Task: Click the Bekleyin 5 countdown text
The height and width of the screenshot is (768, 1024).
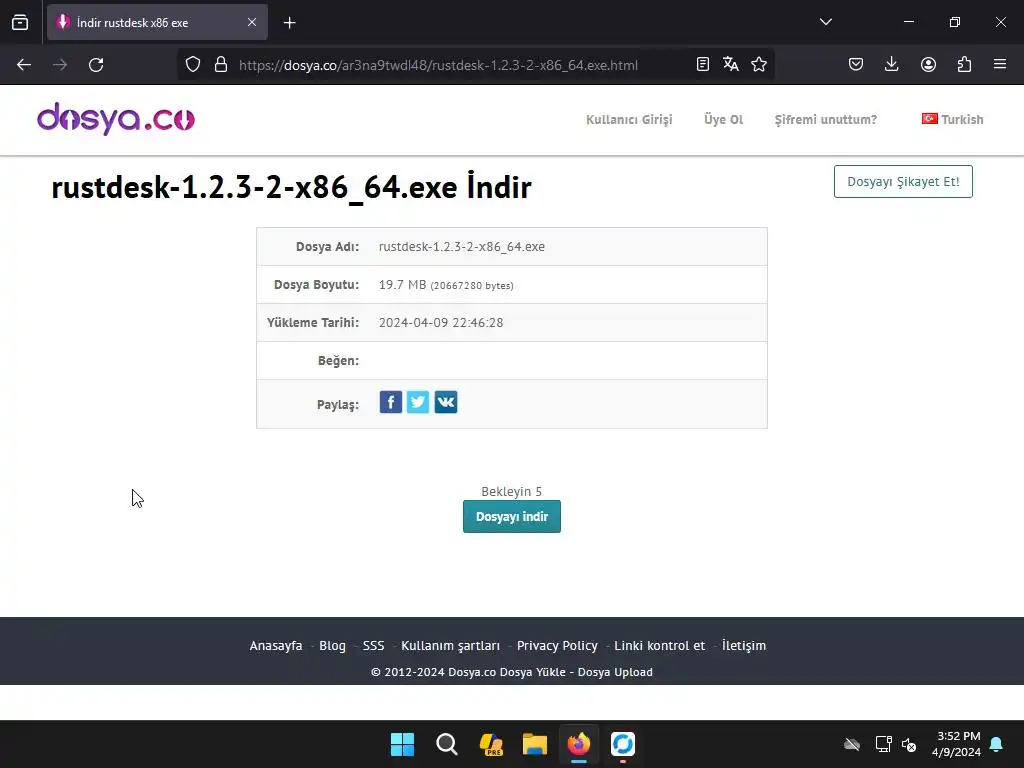Action: point(512,491)
